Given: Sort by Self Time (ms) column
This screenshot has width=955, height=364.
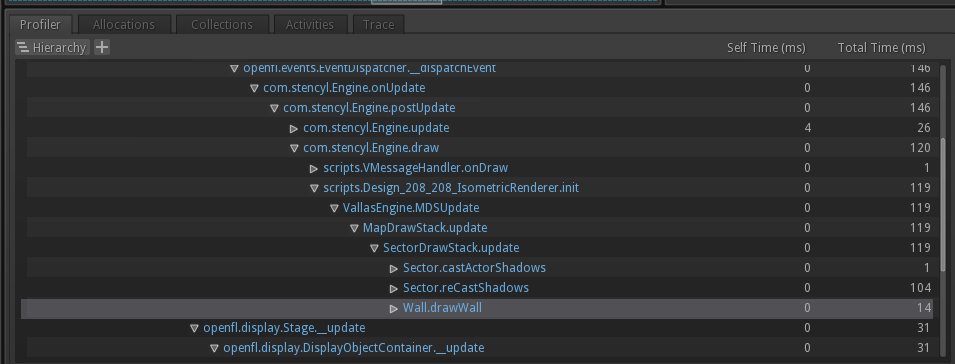Looking at the screenshot, I should click(x=766, y=47).
